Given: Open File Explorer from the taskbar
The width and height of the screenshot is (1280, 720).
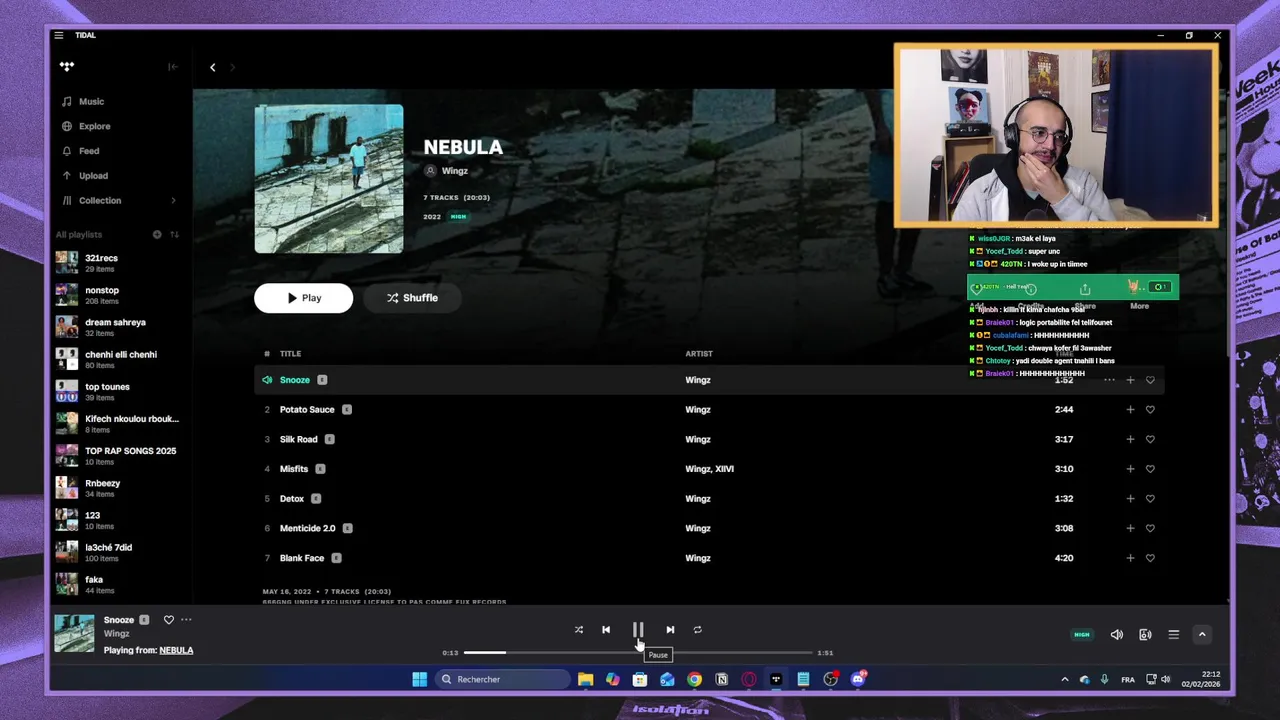Looking at the screenshot, I should pyautogui.click(x=586, y=679).
